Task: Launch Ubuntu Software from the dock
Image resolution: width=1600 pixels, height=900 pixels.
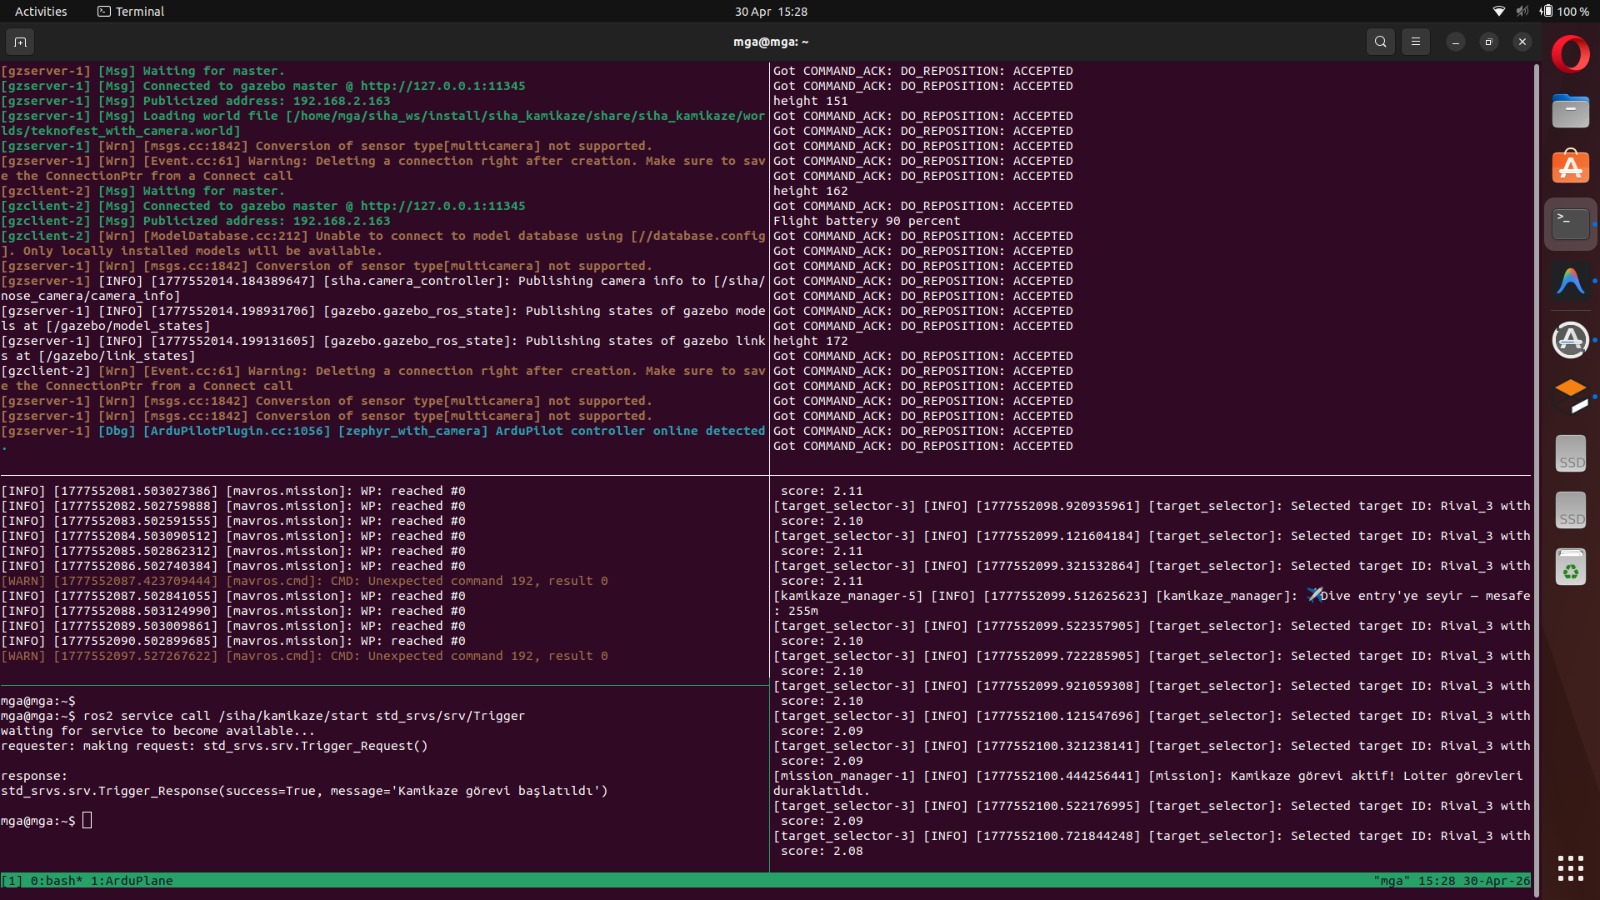Action: coord(1570,167)
